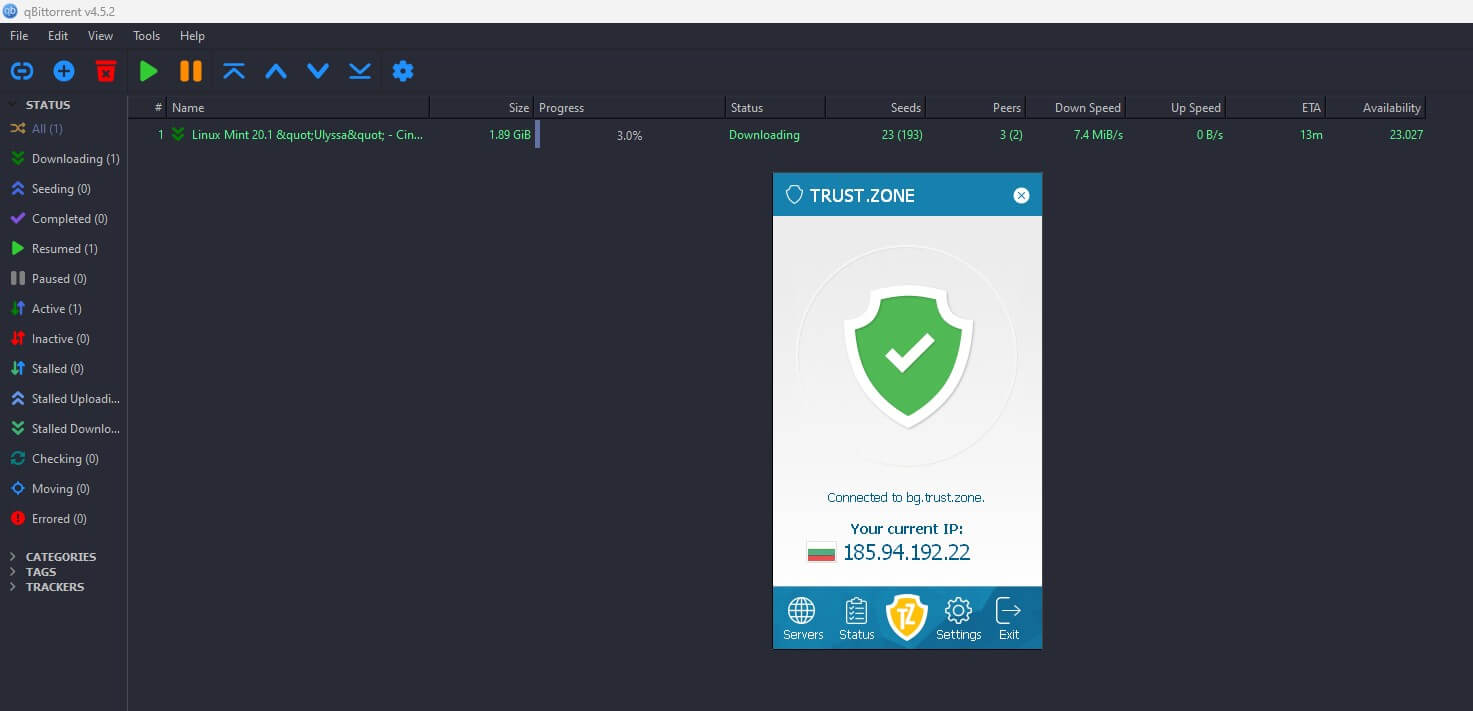Click the 23.027 availability value
Screen dimensions: 1473x711
1406,135
